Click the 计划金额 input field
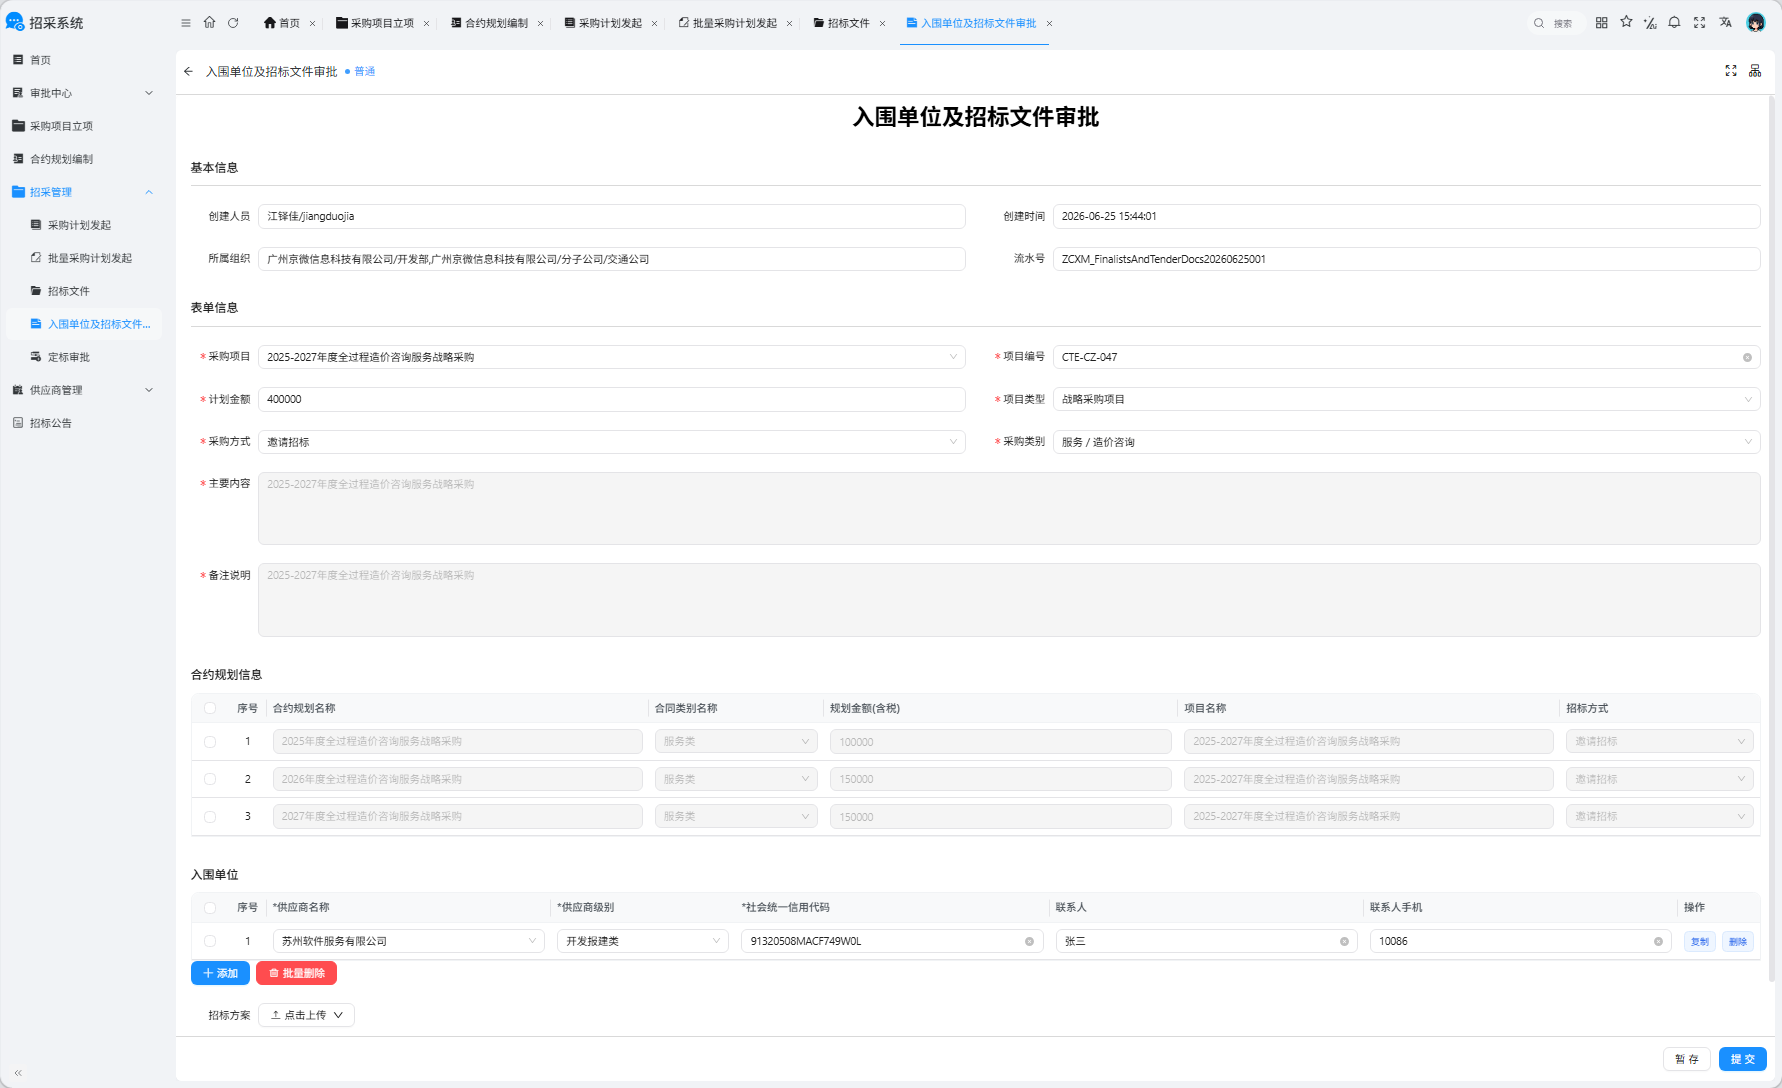The height and width of the screenshot is (1088, 1782). [x=611, y=399]
